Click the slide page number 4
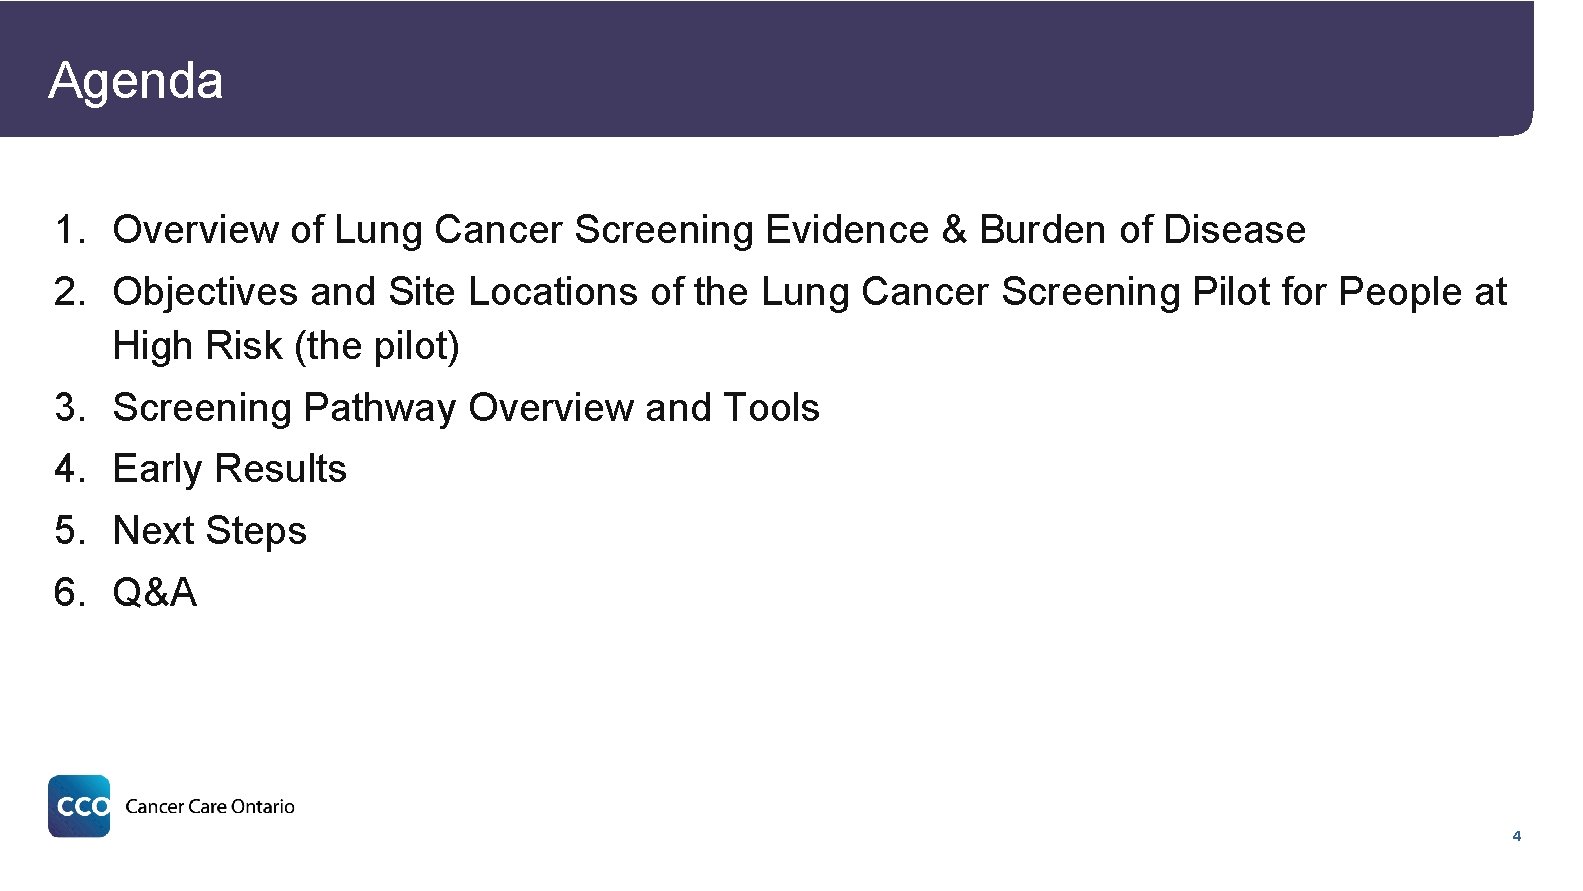The width and height of the screenshot is (1583, 891). (1517, 836)
